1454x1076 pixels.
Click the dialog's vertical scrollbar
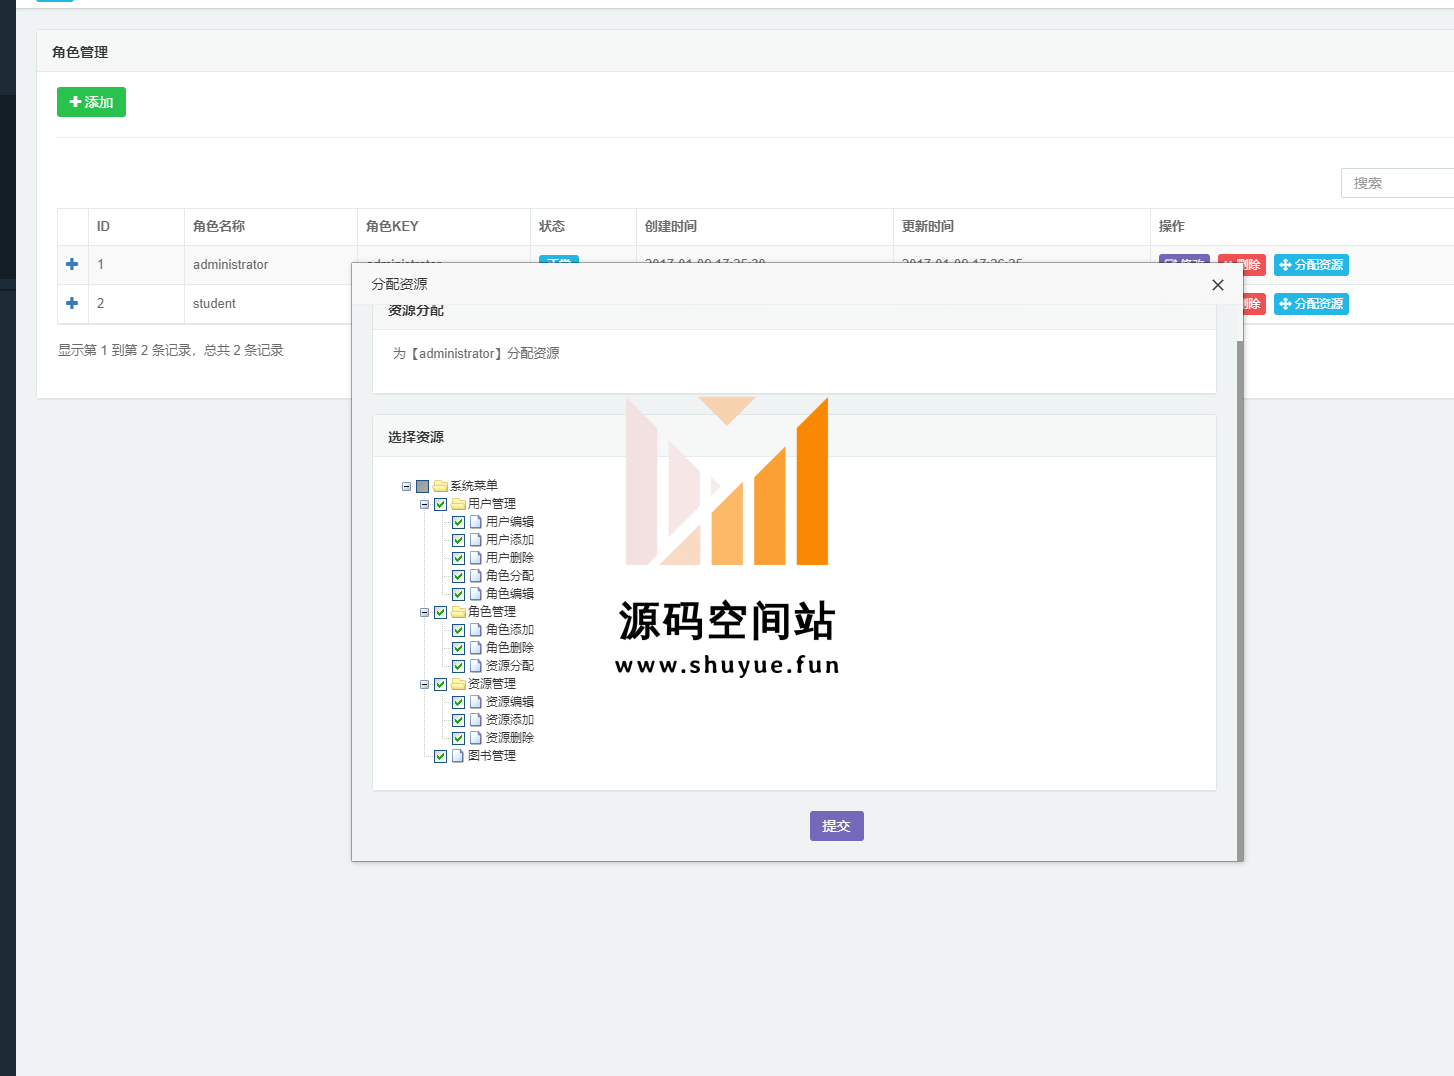click(1240, 600)
